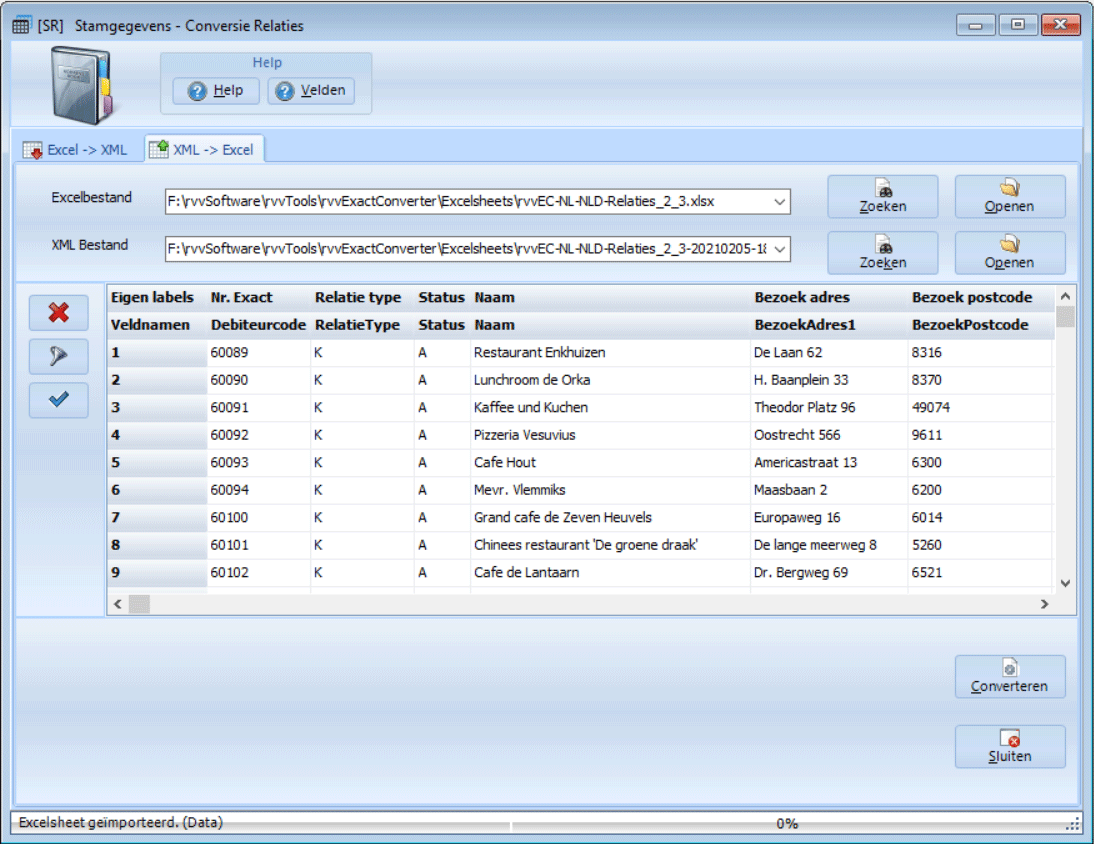This screenshot has width=1094, height=844.
Task: Click the 'Debiteurcode' field name cell
Action: pyautogui.click(x=258, y=325)
